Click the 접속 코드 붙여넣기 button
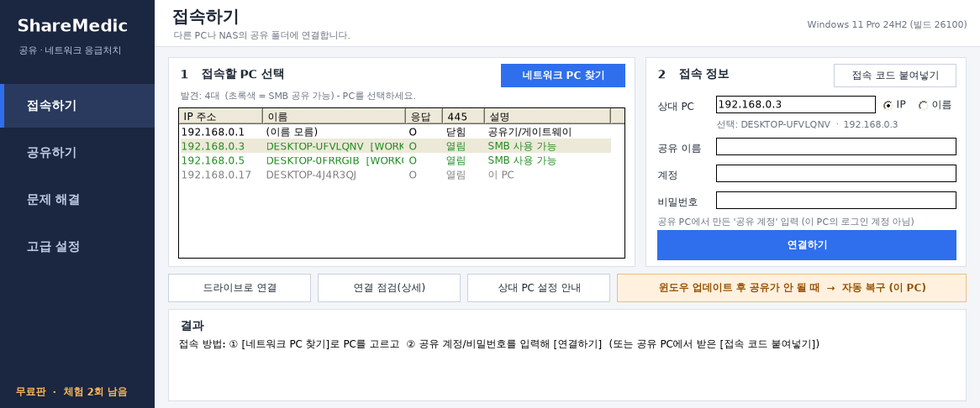 pos(895,76)
